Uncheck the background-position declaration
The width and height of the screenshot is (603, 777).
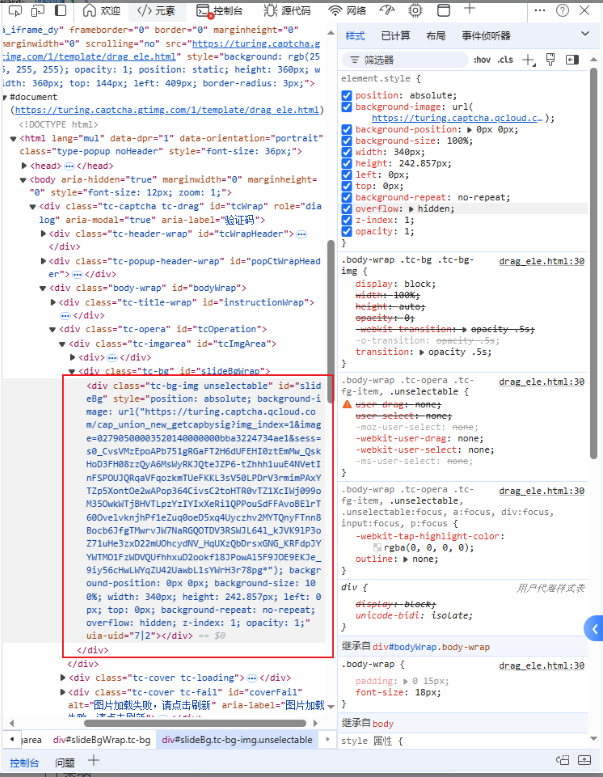[347, 129]
